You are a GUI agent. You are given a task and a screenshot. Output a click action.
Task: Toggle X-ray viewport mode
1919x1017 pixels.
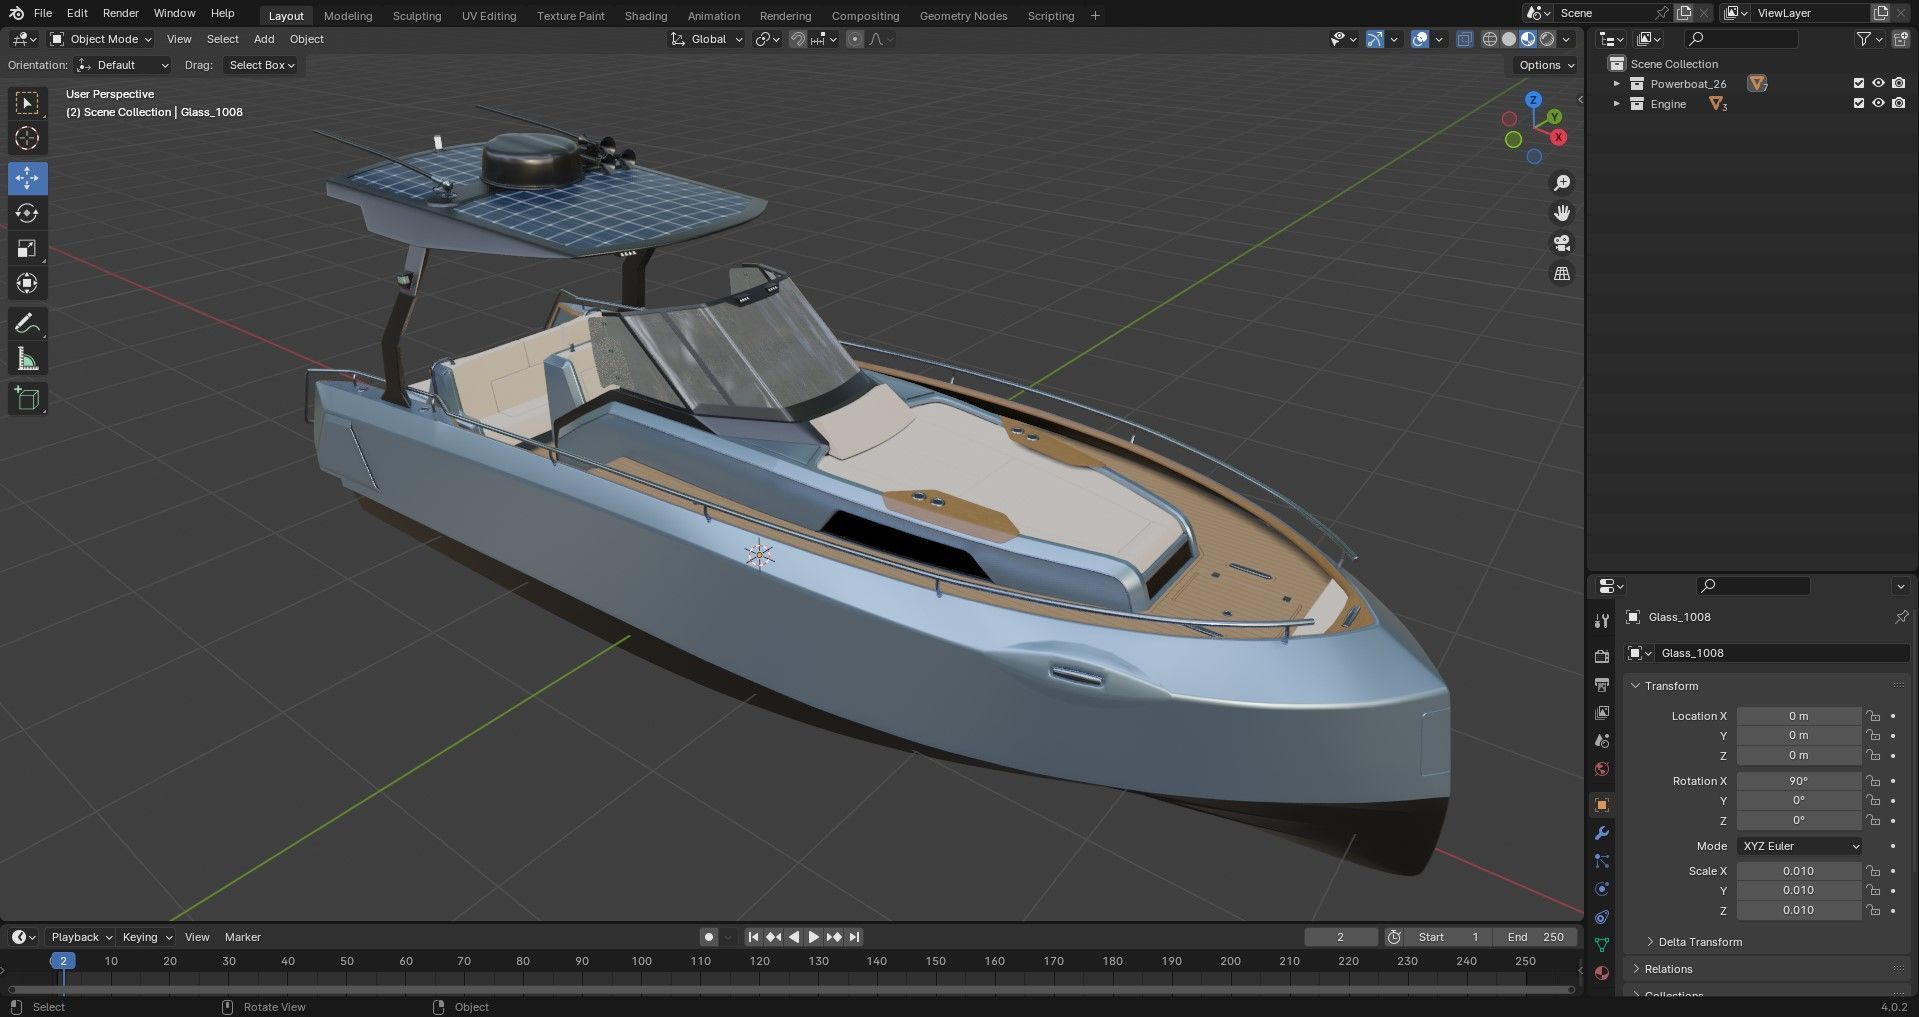[1464, 39]
